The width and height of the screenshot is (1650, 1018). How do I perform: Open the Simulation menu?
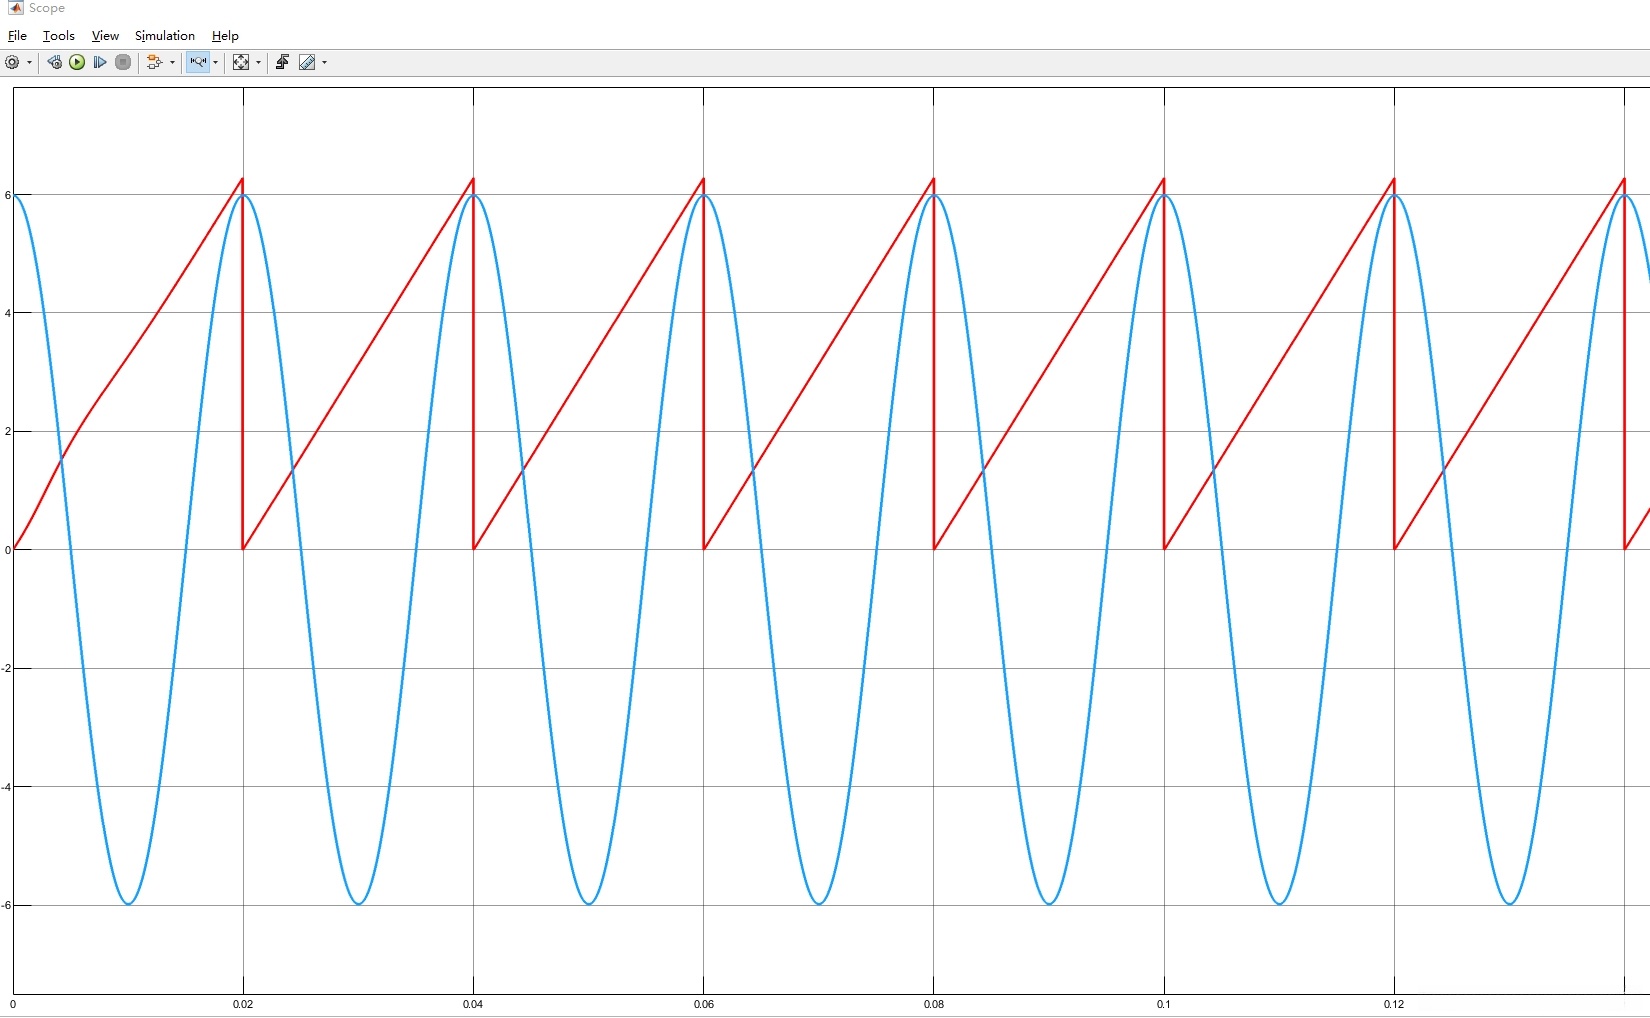pos(165,35)
